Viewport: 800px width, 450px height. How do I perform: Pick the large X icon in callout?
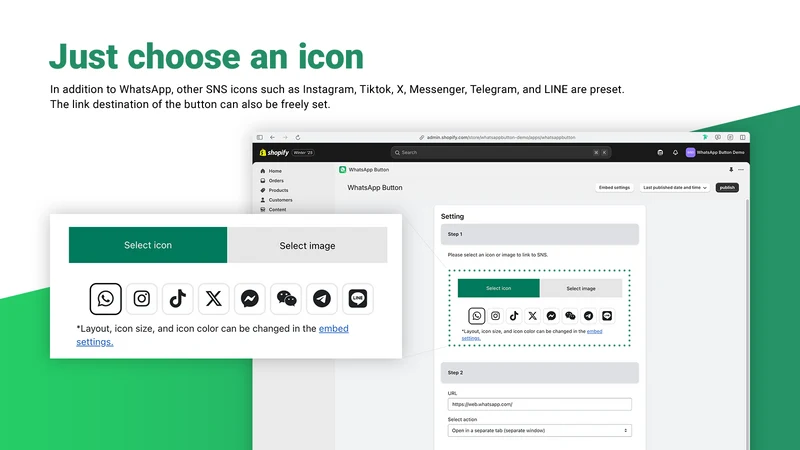pyautogui.click(x=214, y=298)
